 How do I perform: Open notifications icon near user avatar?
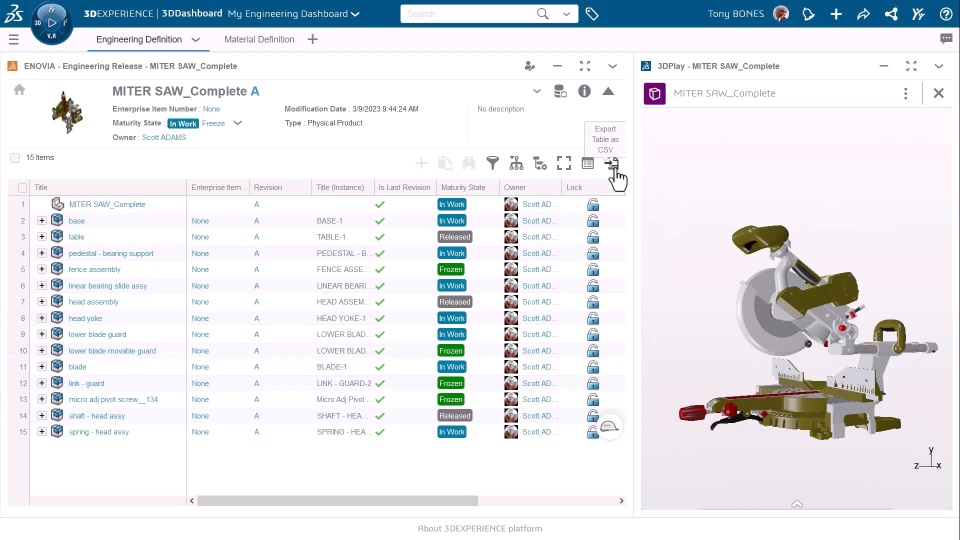click(808, 13)
